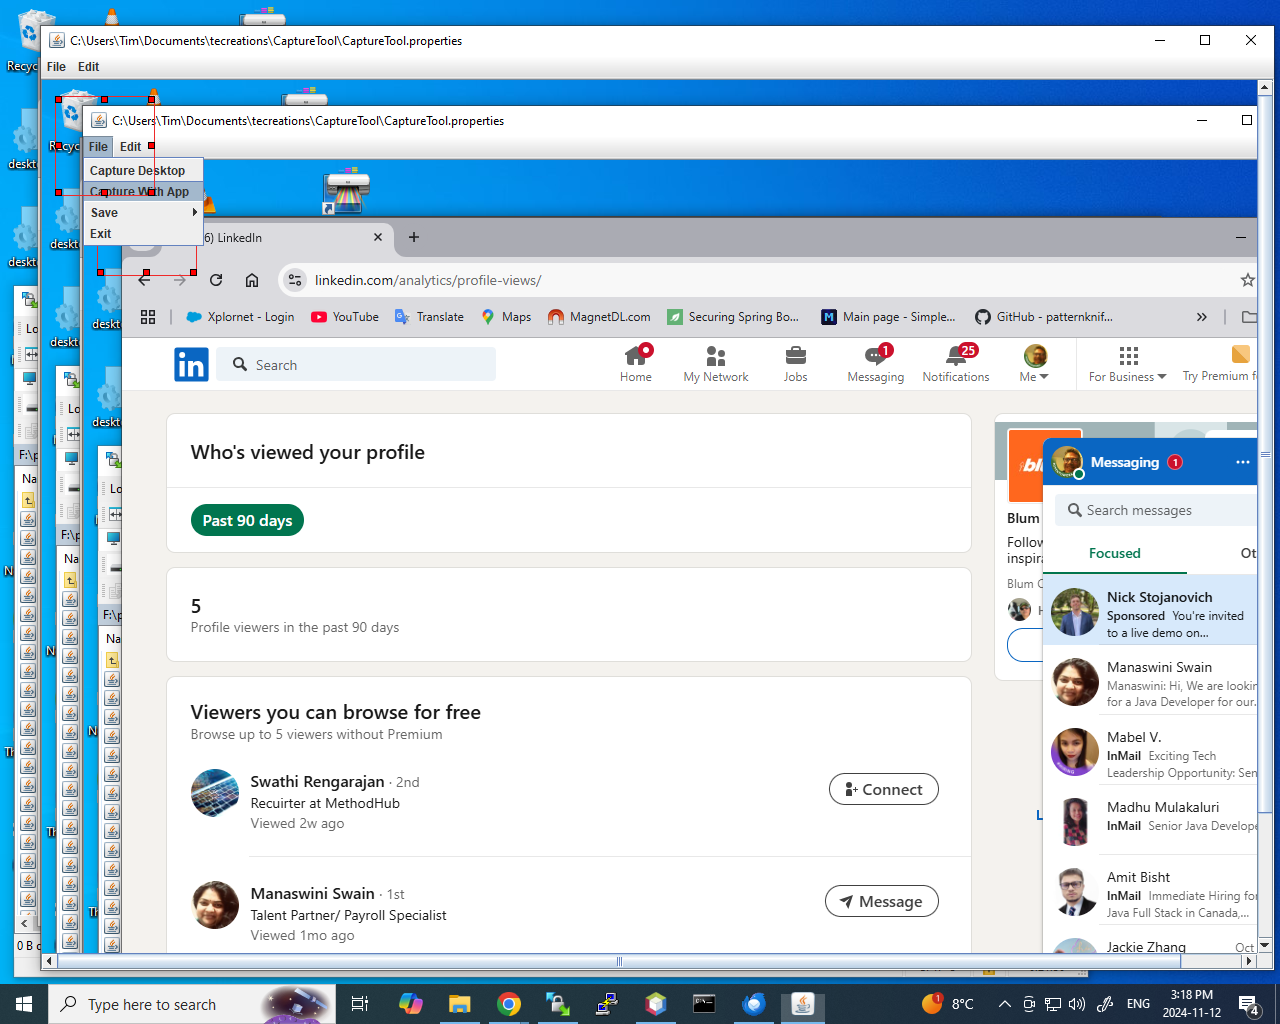Open Securing Spring Bo... bookmark
Screen dimensions: 1280x1024
pyautogui.click(x=733, y=317)
